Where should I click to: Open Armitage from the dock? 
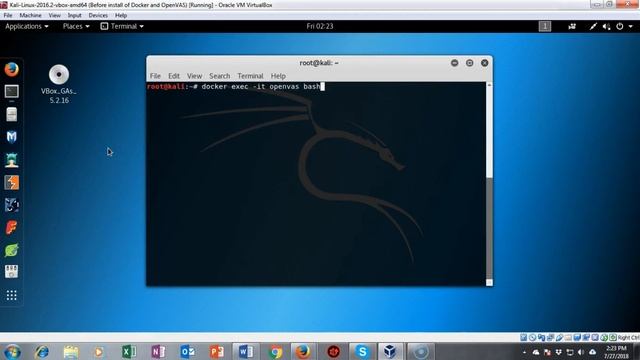click(11, 160)
